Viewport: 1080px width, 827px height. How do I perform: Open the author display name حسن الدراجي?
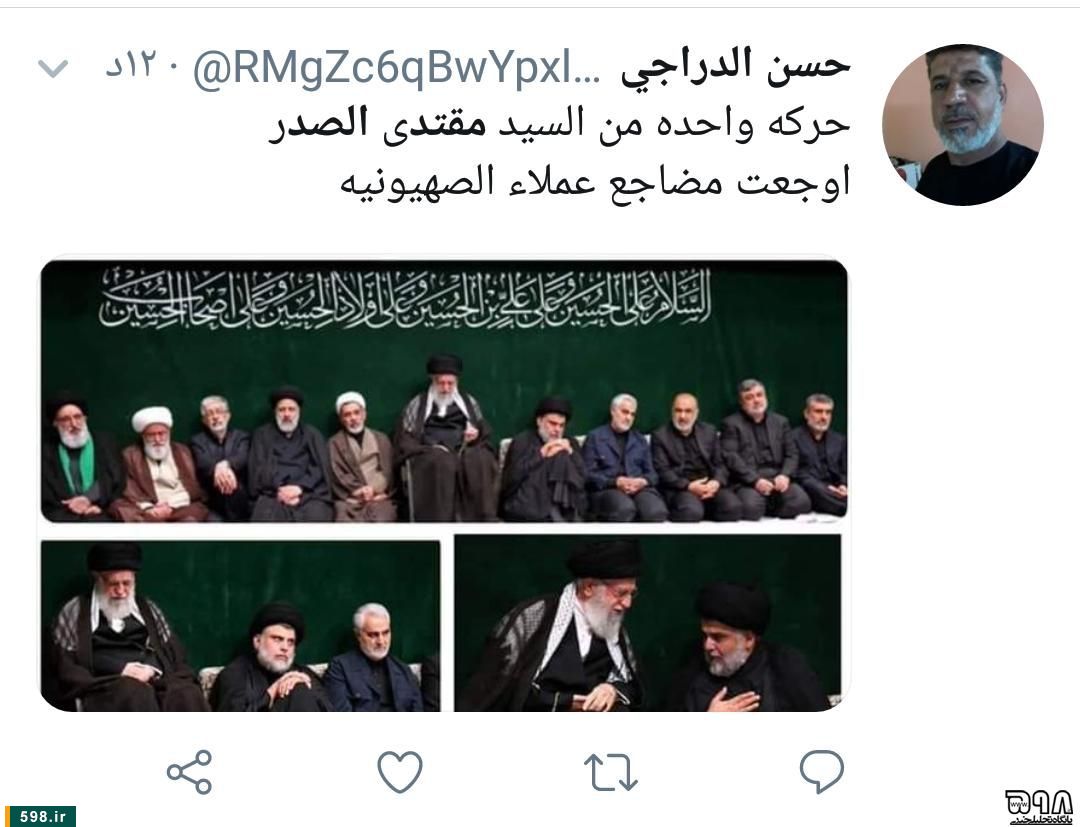(x=735, y=65)
